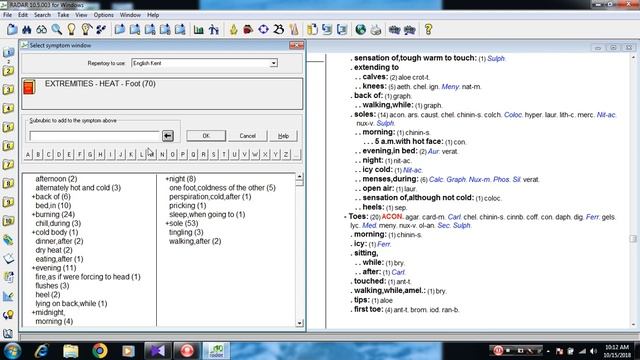The image size is (640, 360).
Task: Click the sidebar lightbulb icon near bottom
Action: (9, 315)
